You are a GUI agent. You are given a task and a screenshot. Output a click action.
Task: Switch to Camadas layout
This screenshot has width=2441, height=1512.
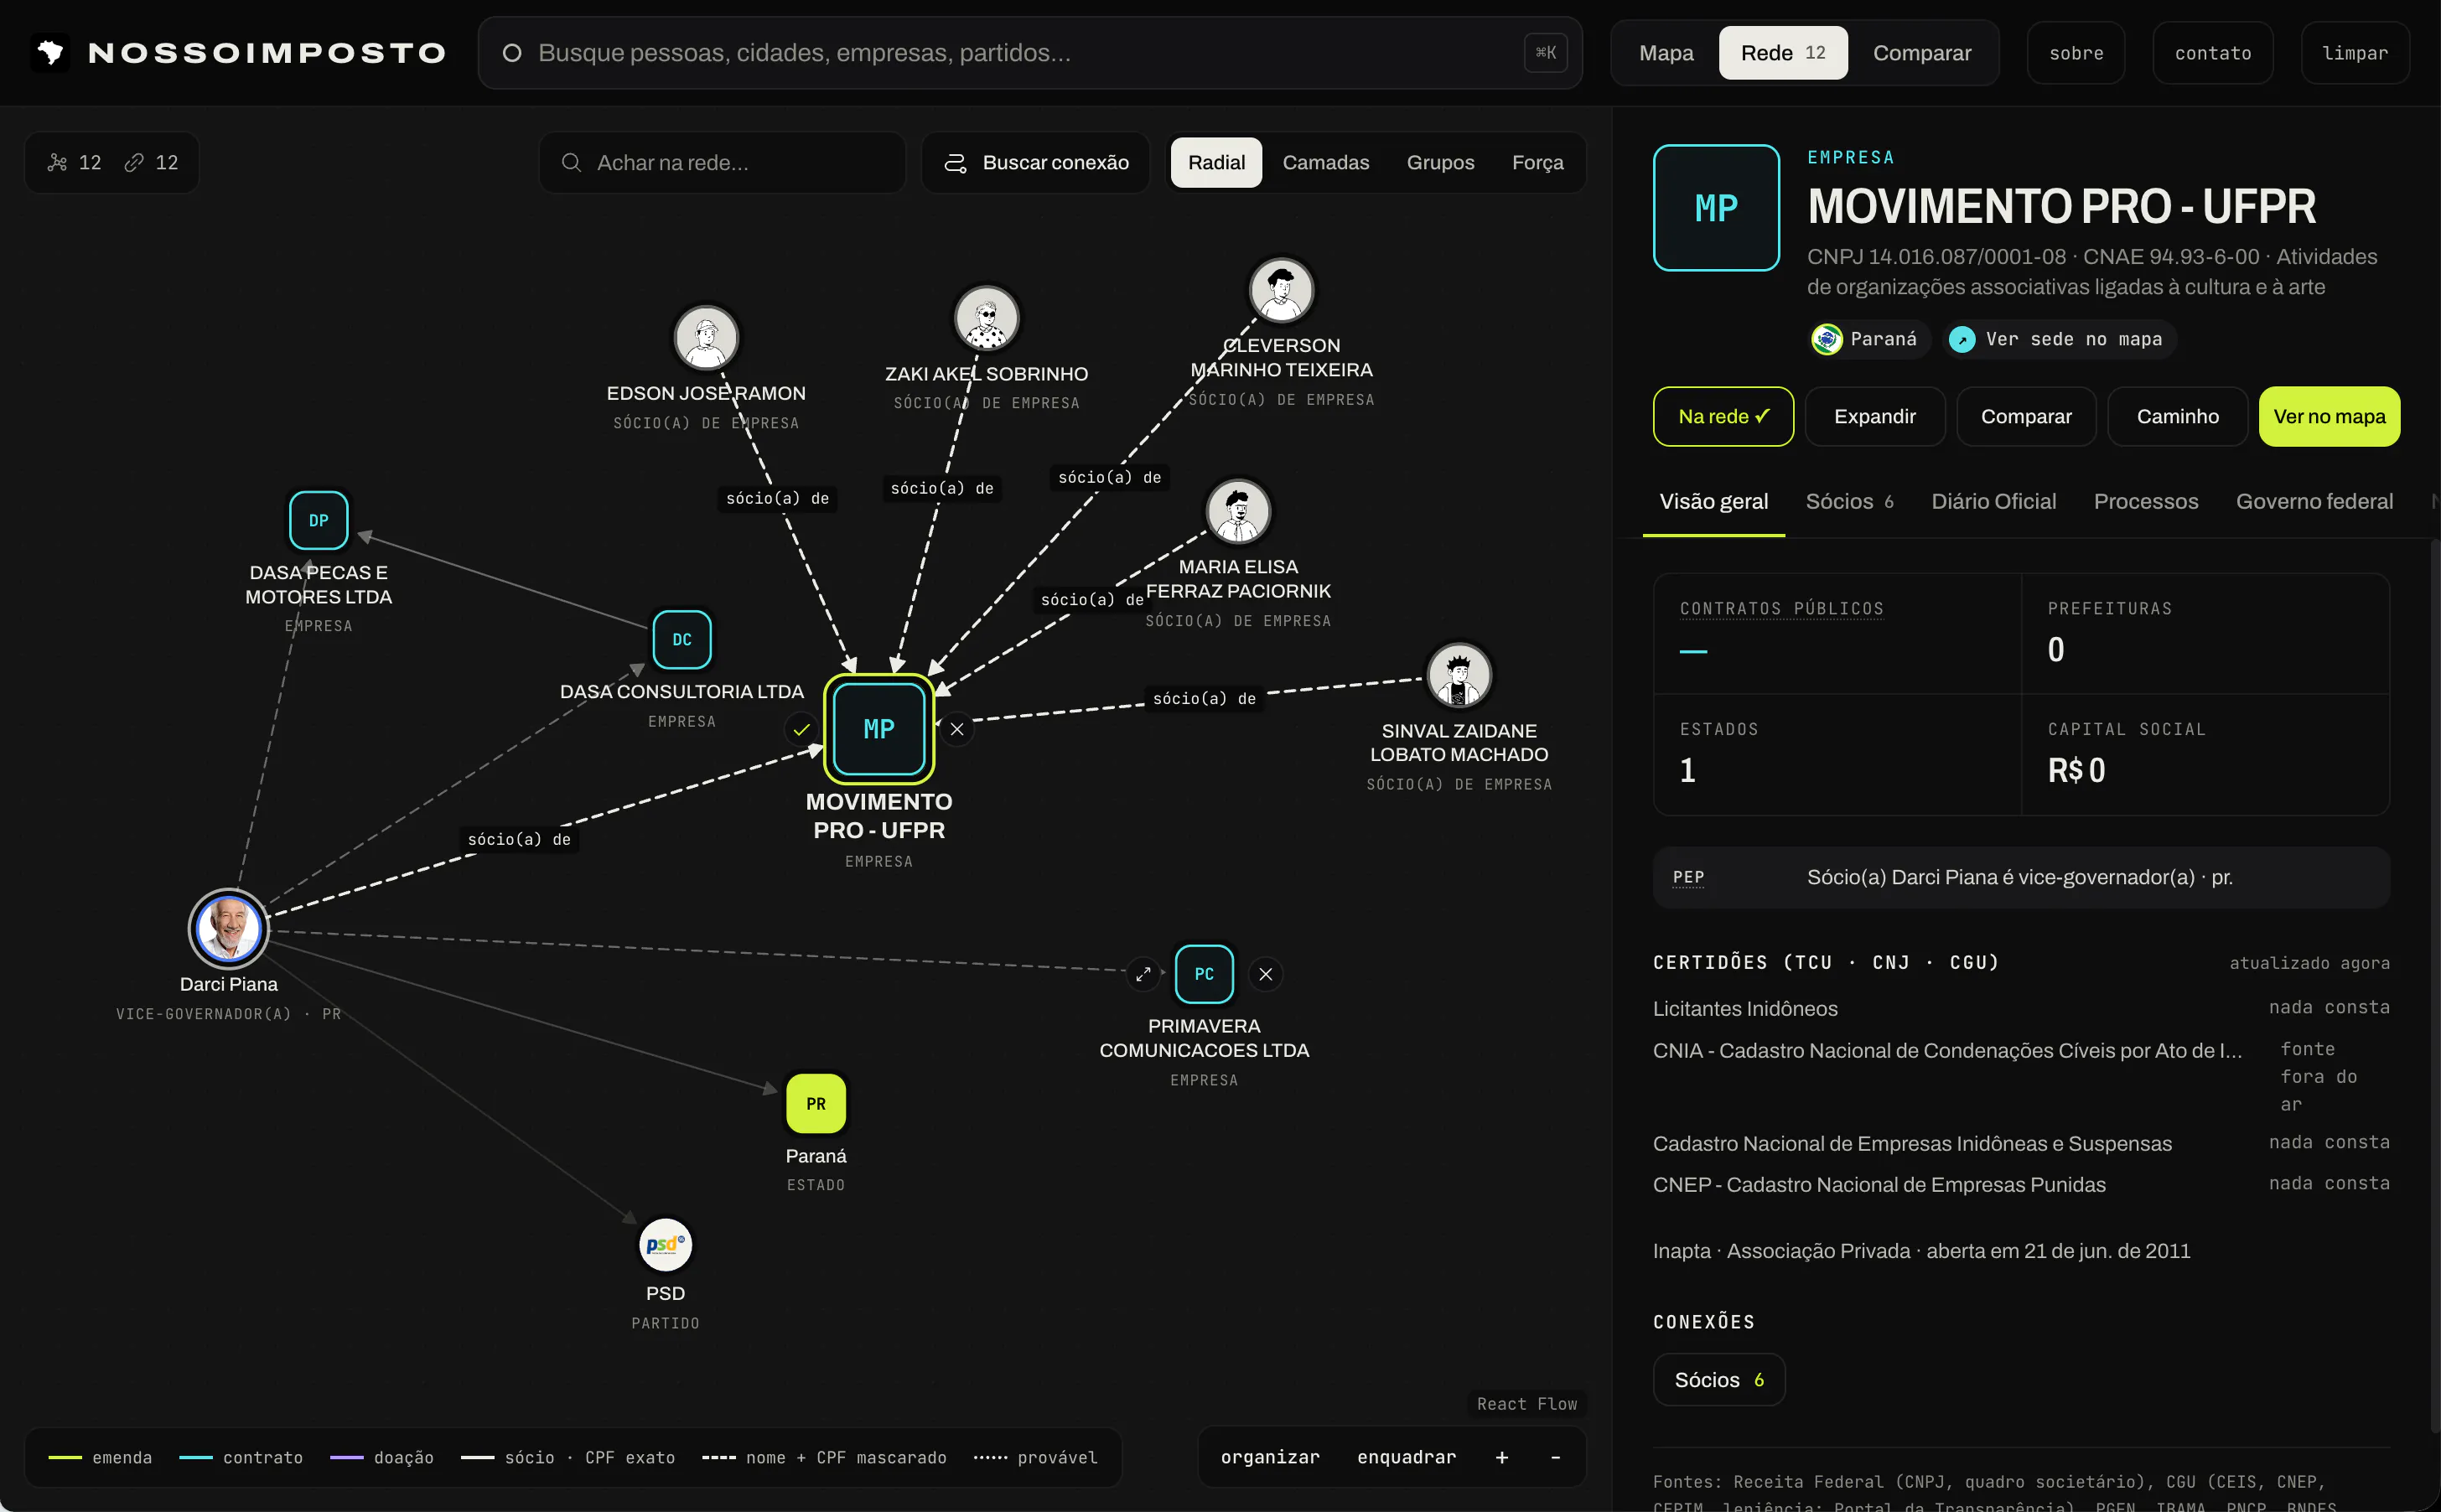point(1325,162)
